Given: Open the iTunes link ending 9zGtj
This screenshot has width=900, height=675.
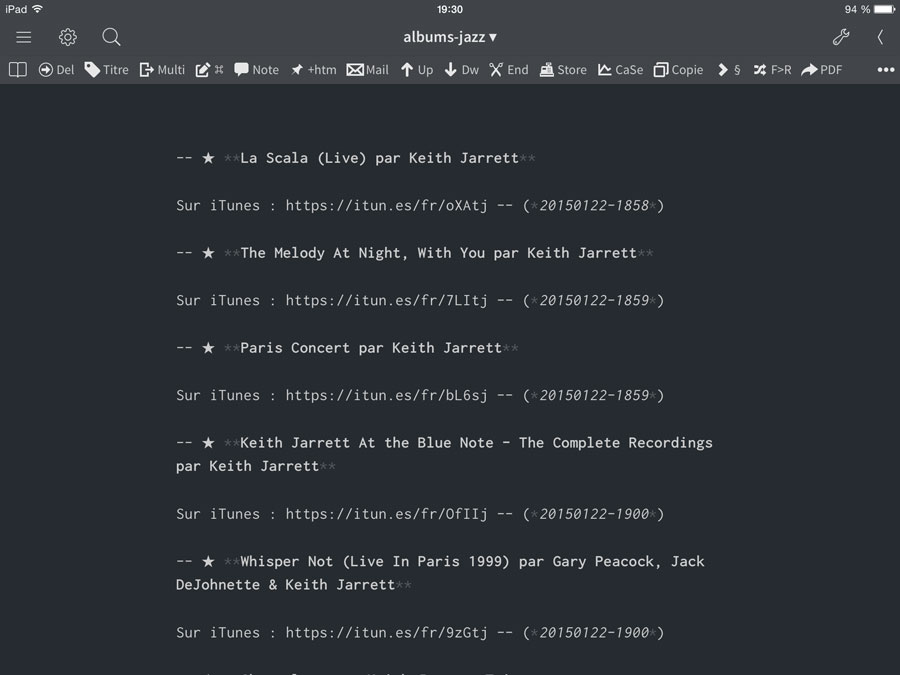Looking at the screenshot, I should pos(386,633).
